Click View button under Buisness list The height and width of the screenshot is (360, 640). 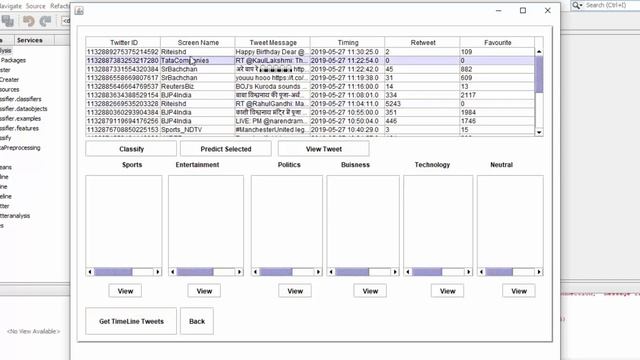click(x=370, y=291)
